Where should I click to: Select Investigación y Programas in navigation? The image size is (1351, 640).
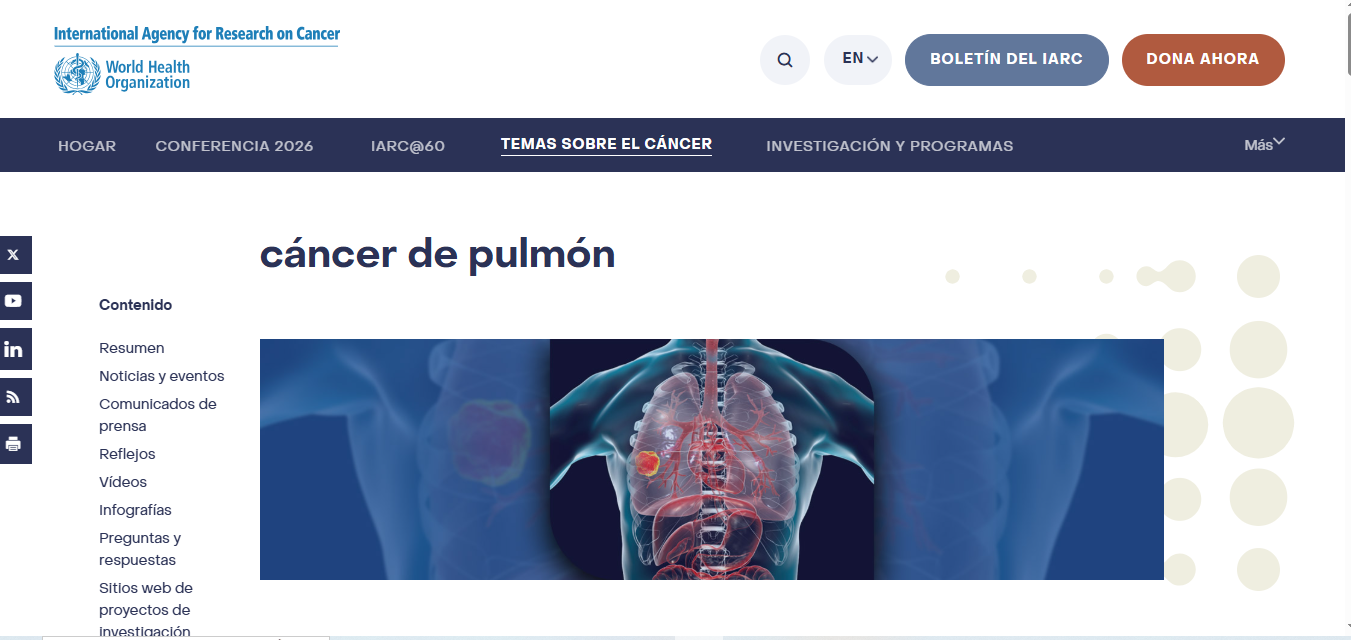[890, 146]
